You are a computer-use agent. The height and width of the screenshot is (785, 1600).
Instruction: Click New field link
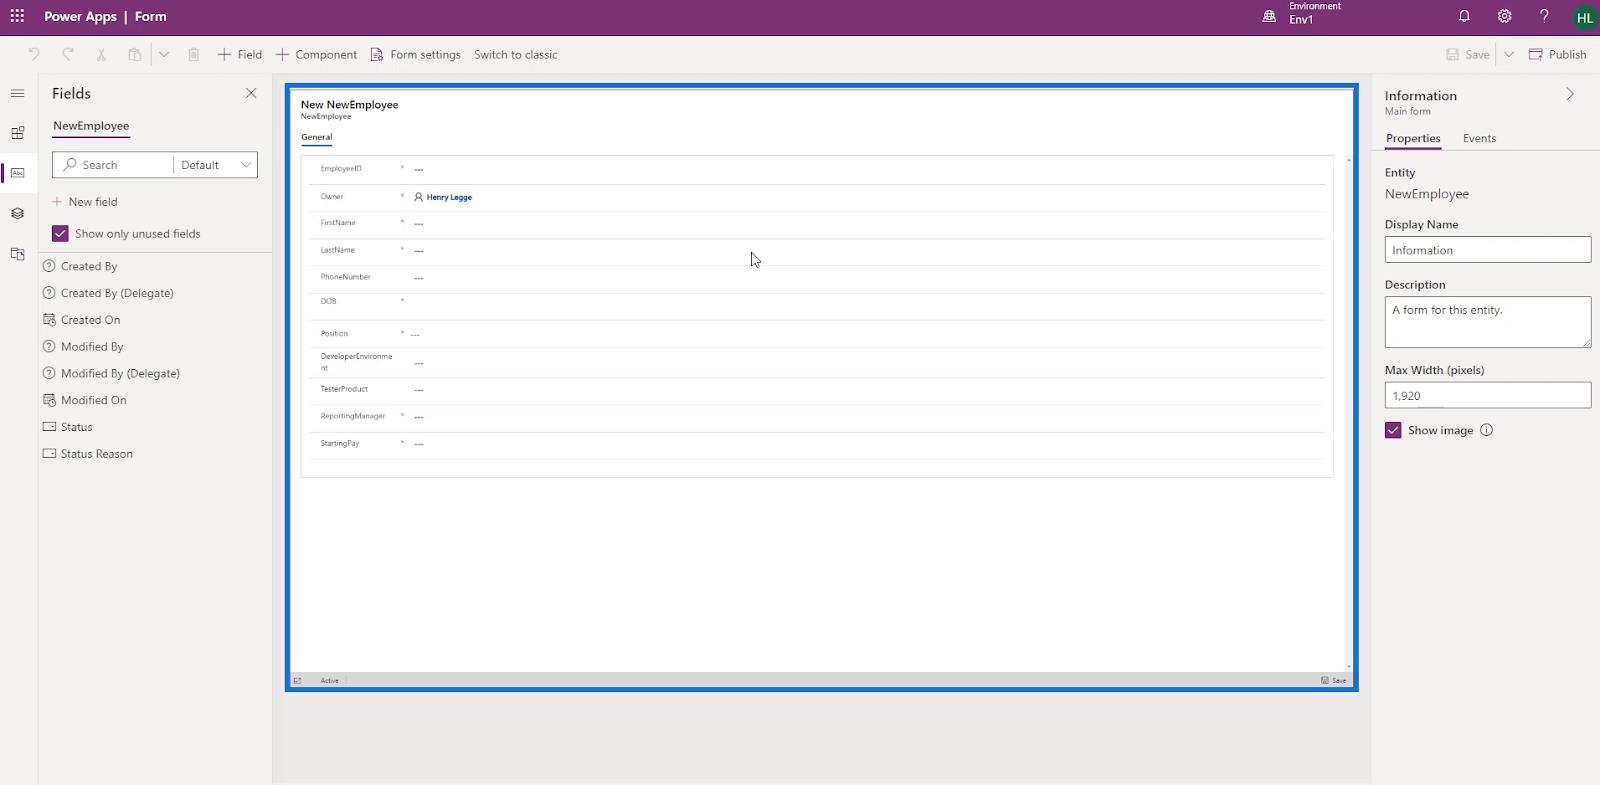point(84,202)
